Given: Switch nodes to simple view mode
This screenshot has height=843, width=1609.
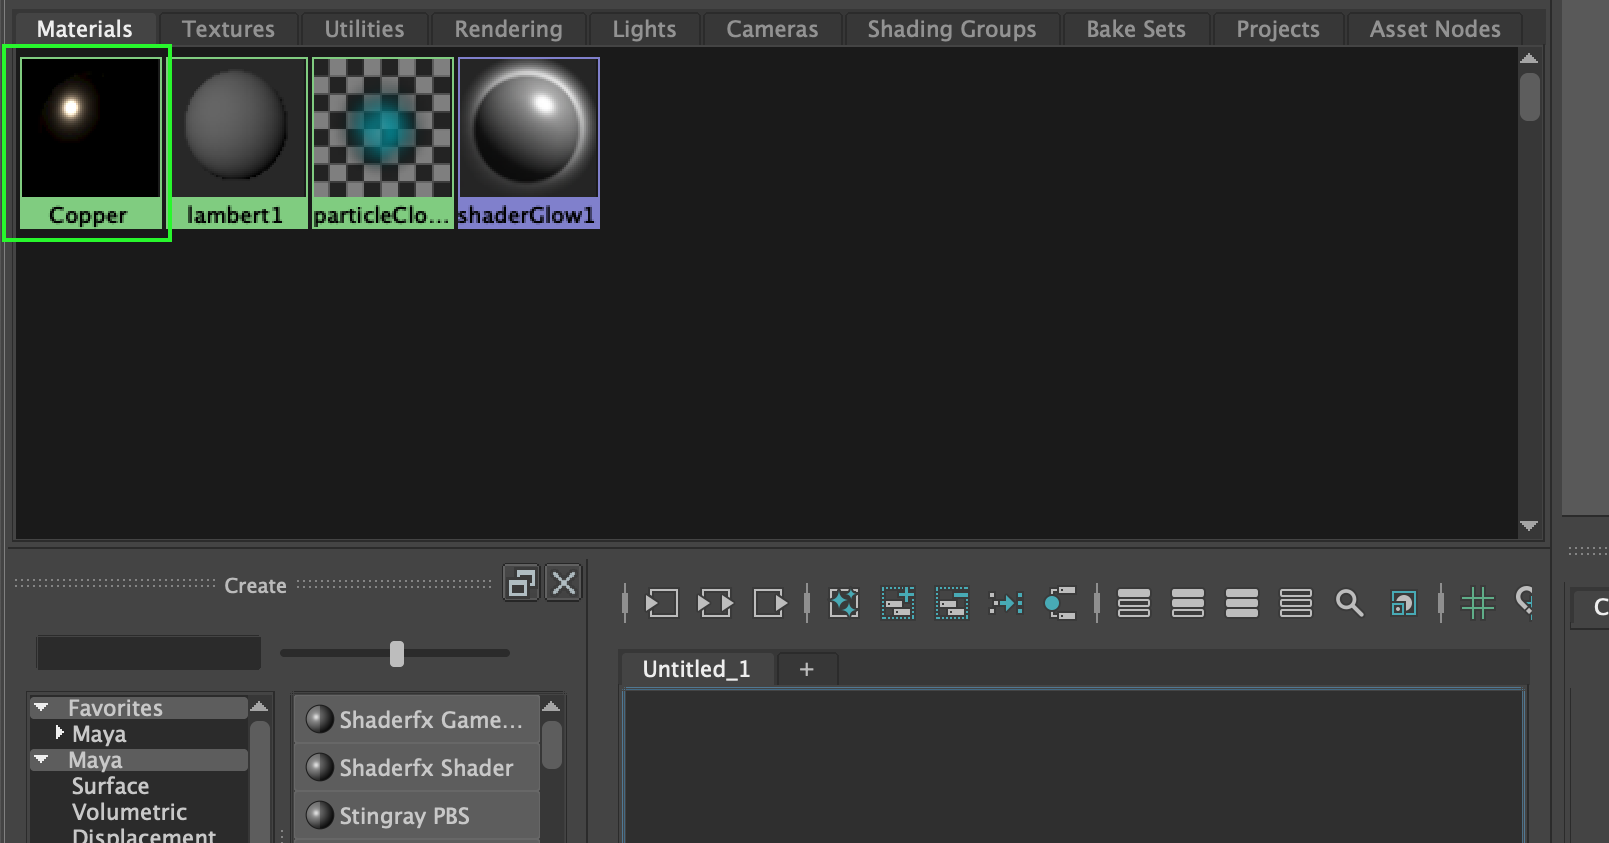Looking at the screenshot, I should point(1134,603).
